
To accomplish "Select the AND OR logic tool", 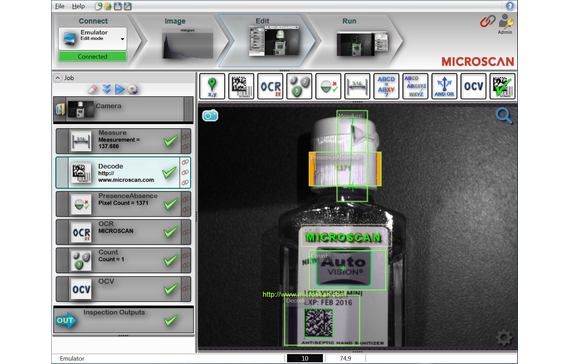I will point(444,86).
